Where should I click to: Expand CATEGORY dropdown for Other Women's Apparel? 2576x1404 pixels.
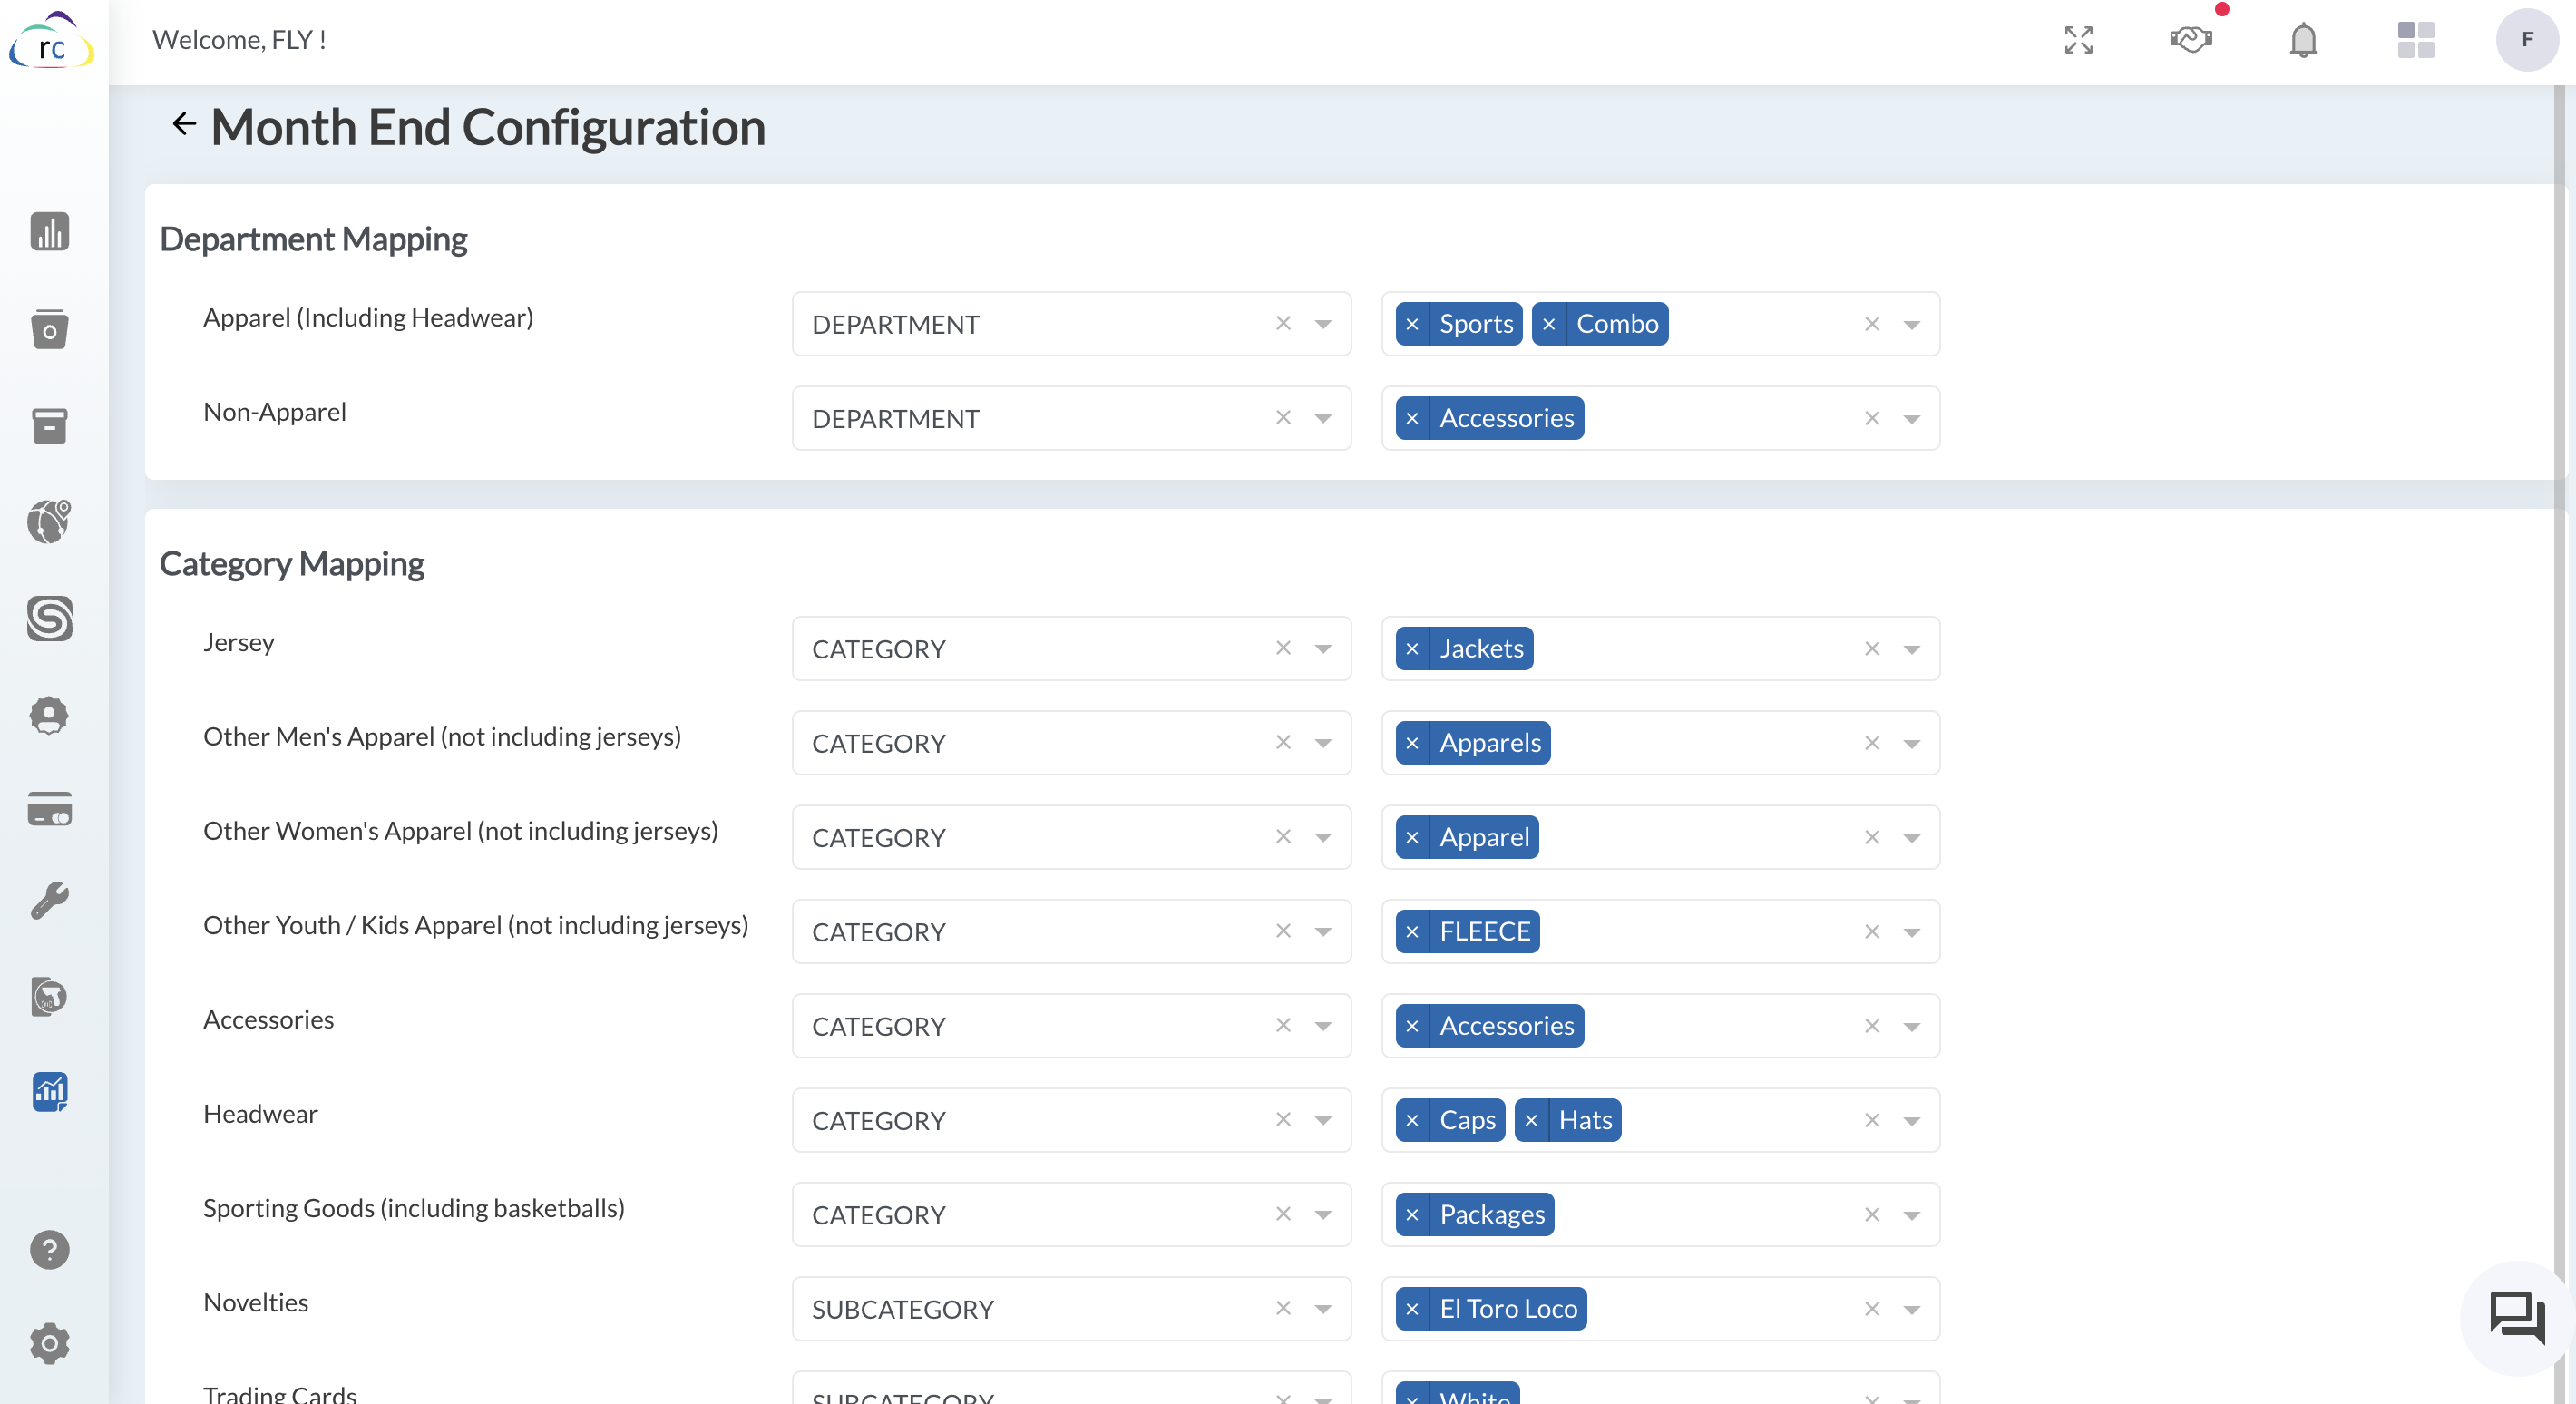tap(1323, 838)
